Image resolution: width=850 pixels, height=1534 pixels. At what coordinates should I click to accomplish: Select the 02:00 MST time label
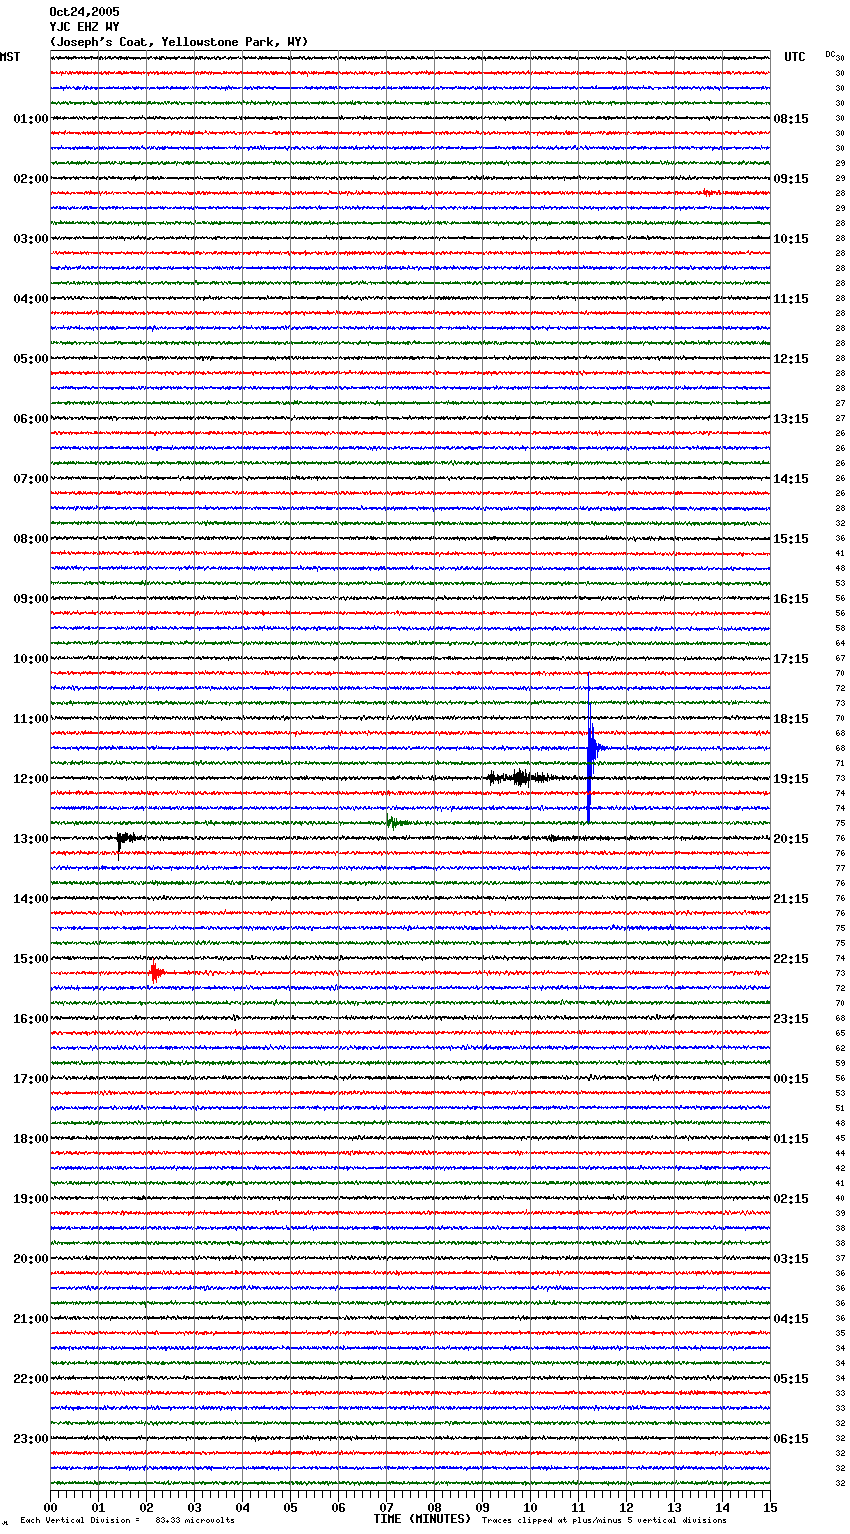pyautogui.click(x=31, y=179)
